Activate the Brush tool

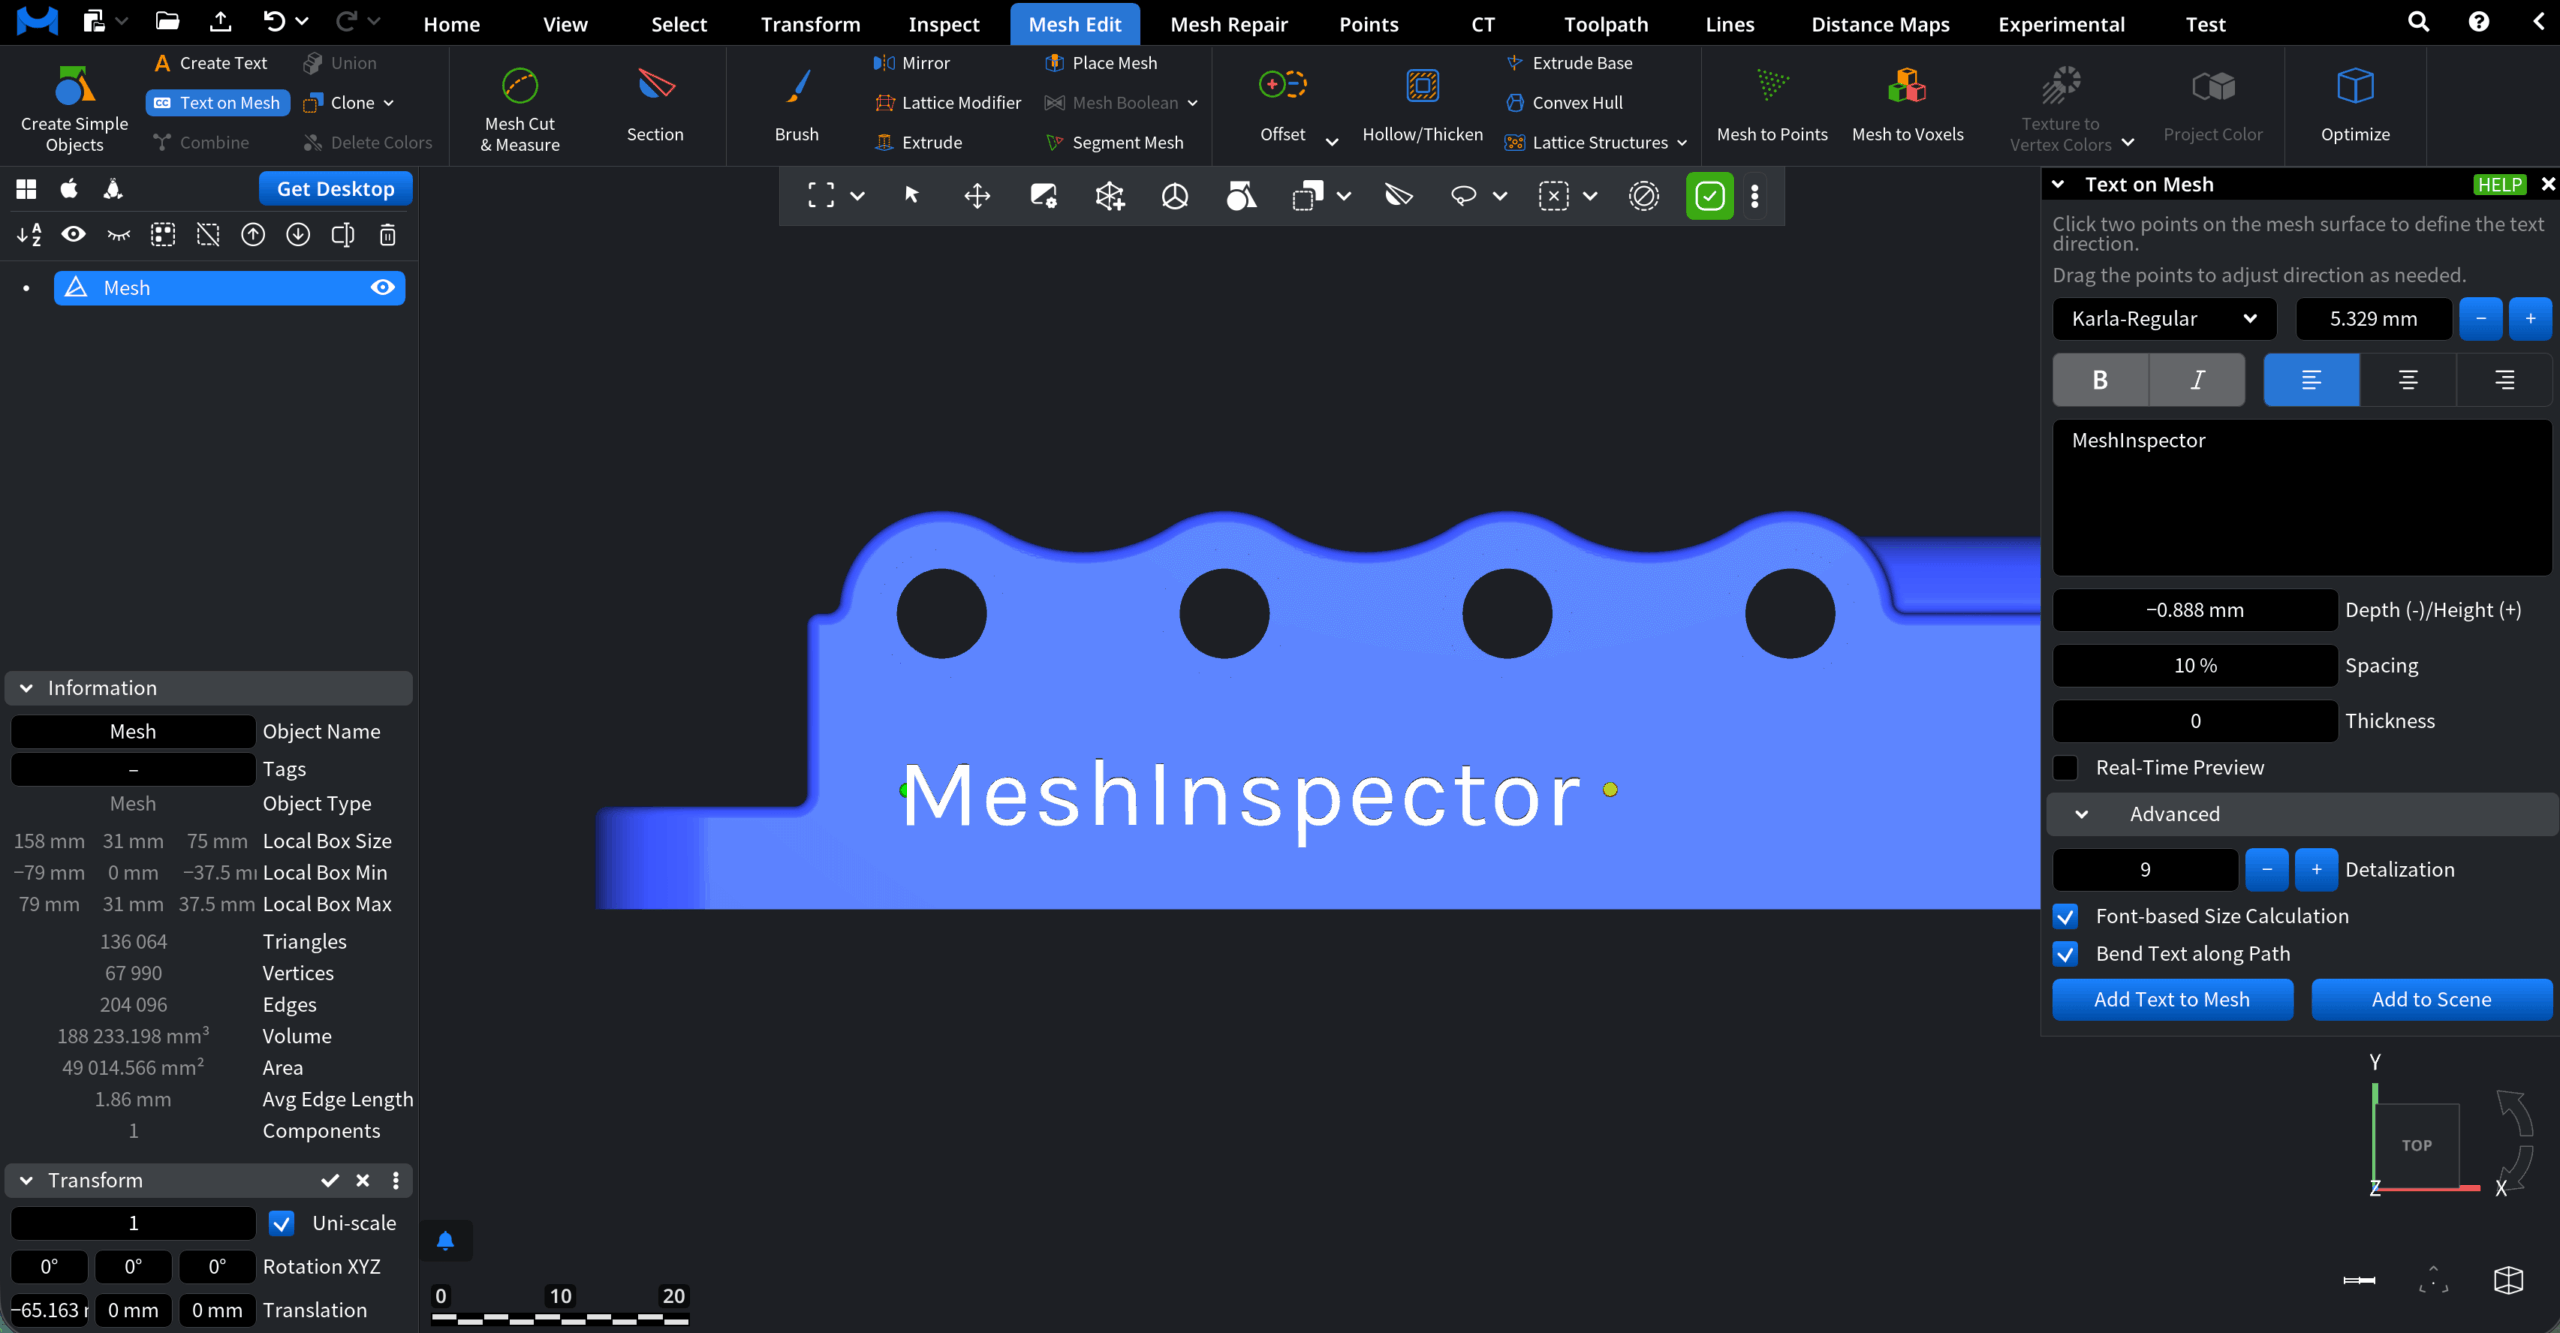796,103
